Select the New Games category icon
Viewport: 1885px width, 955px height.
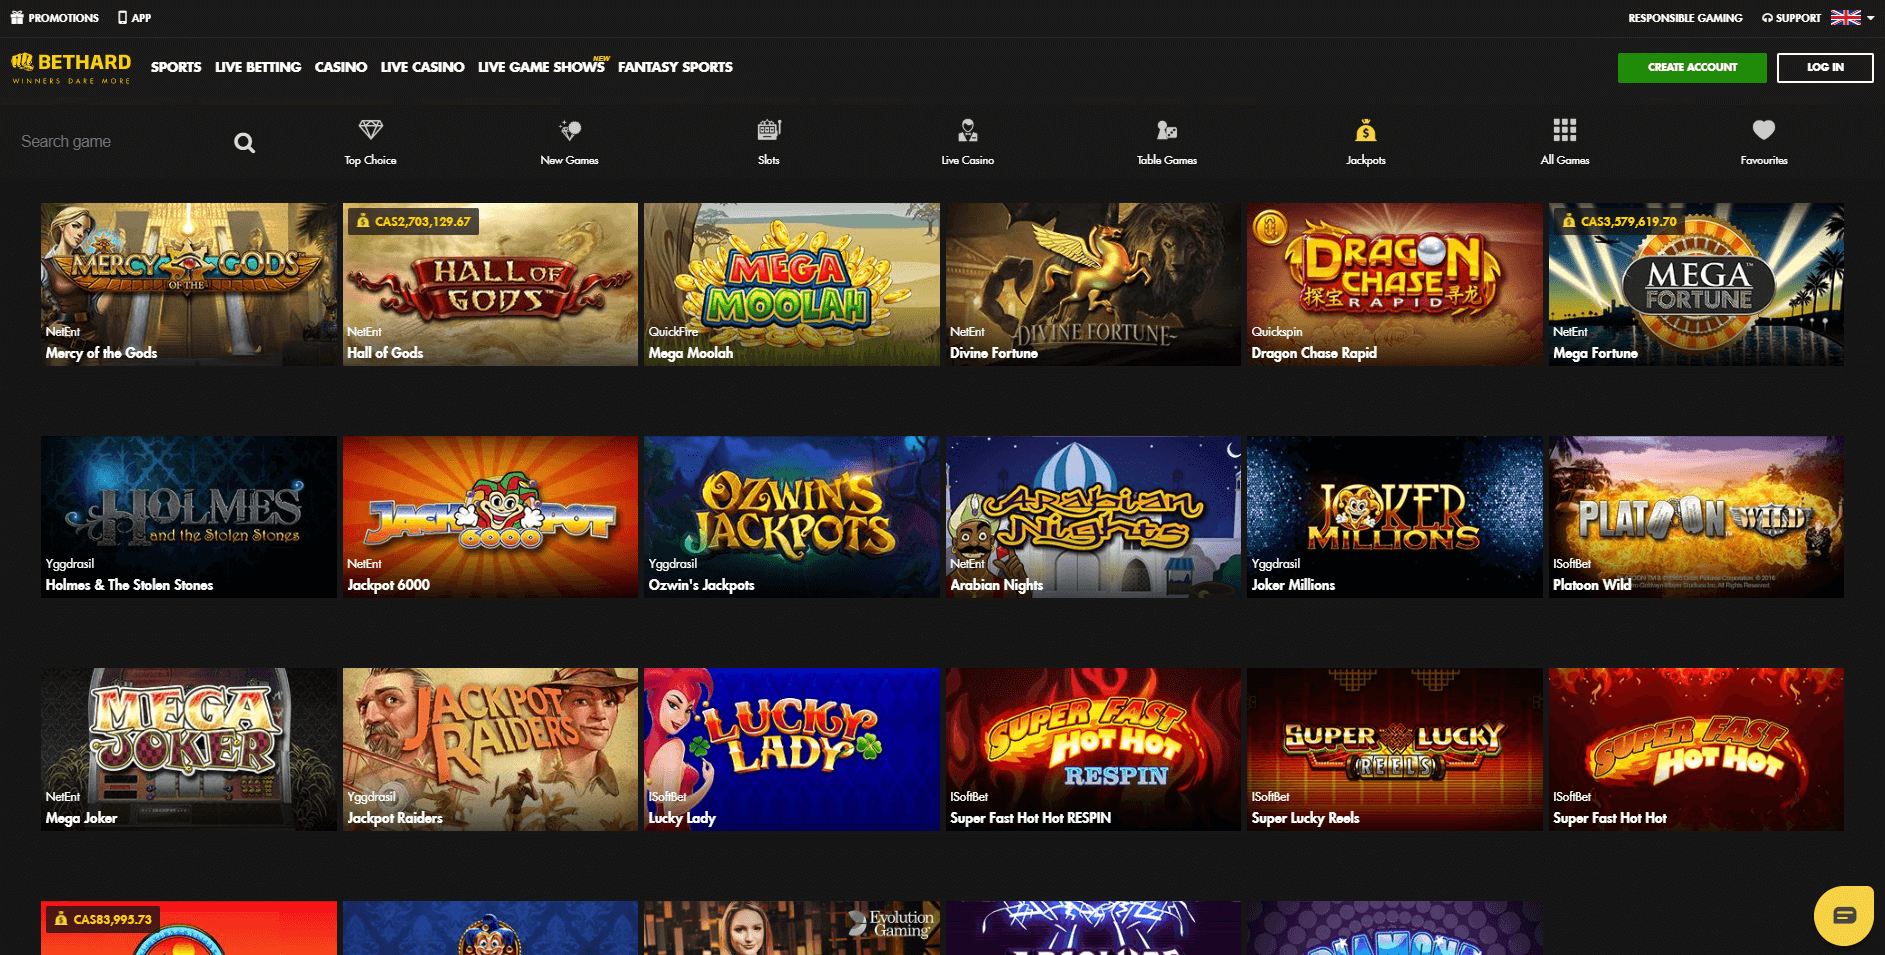coord(569,130)
